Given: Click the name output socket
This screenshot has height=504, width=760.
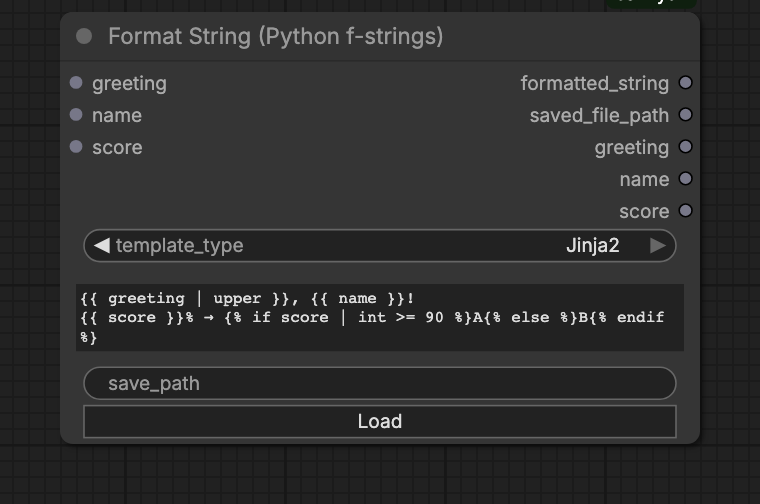Looking at the screenshot, I should [x=685, y=179].
